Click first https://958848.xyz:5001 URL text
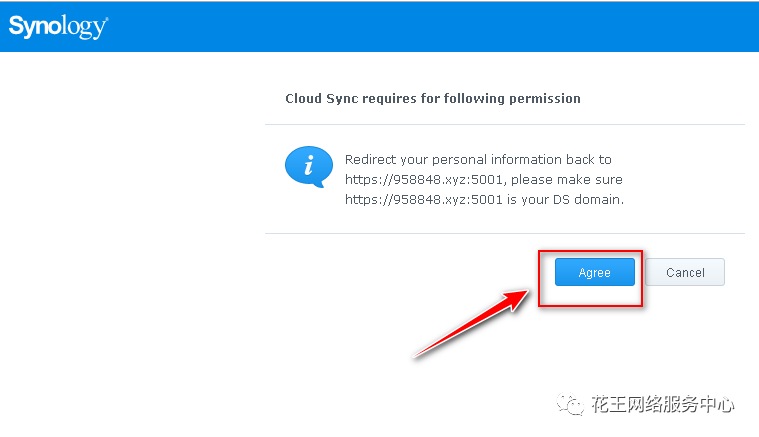The height and width of the screenshot is (437, 759). tap(424, 180)
